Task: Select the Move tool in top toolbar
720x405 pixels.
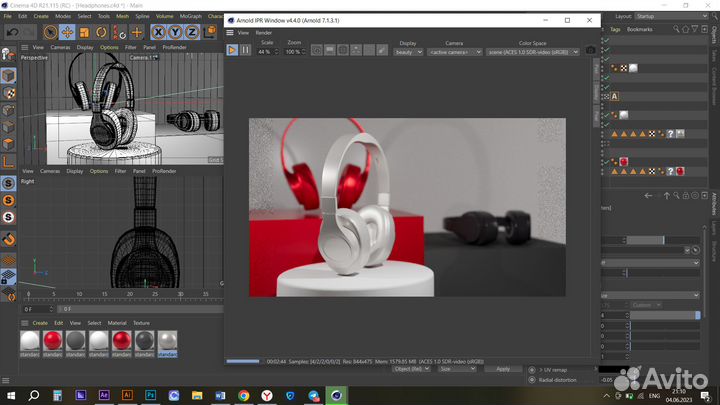Action: coord(66,32)
